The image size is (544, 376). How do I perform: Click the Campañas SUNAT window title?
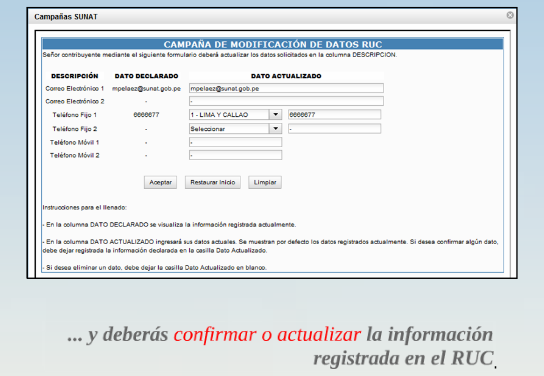[x=66, y=17]
